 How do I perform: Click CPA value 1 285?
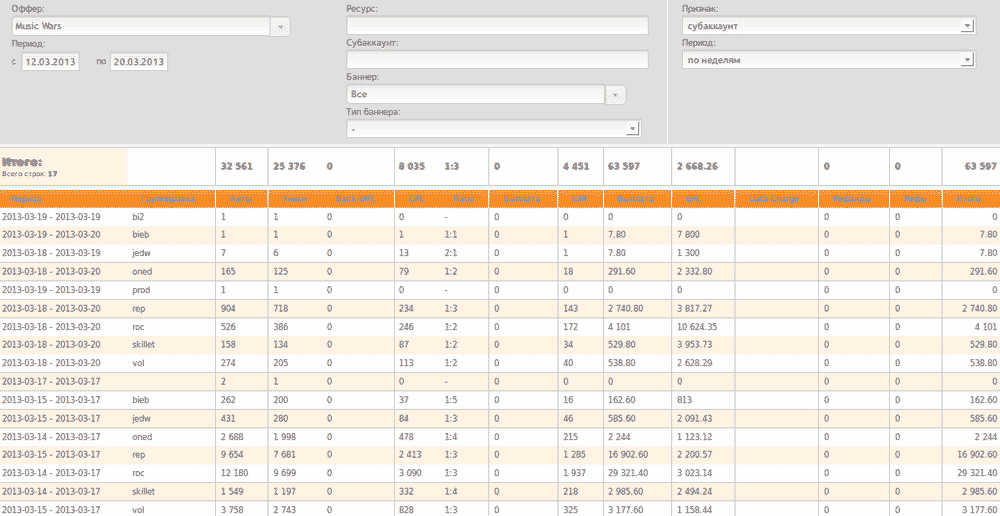(575, 455)
